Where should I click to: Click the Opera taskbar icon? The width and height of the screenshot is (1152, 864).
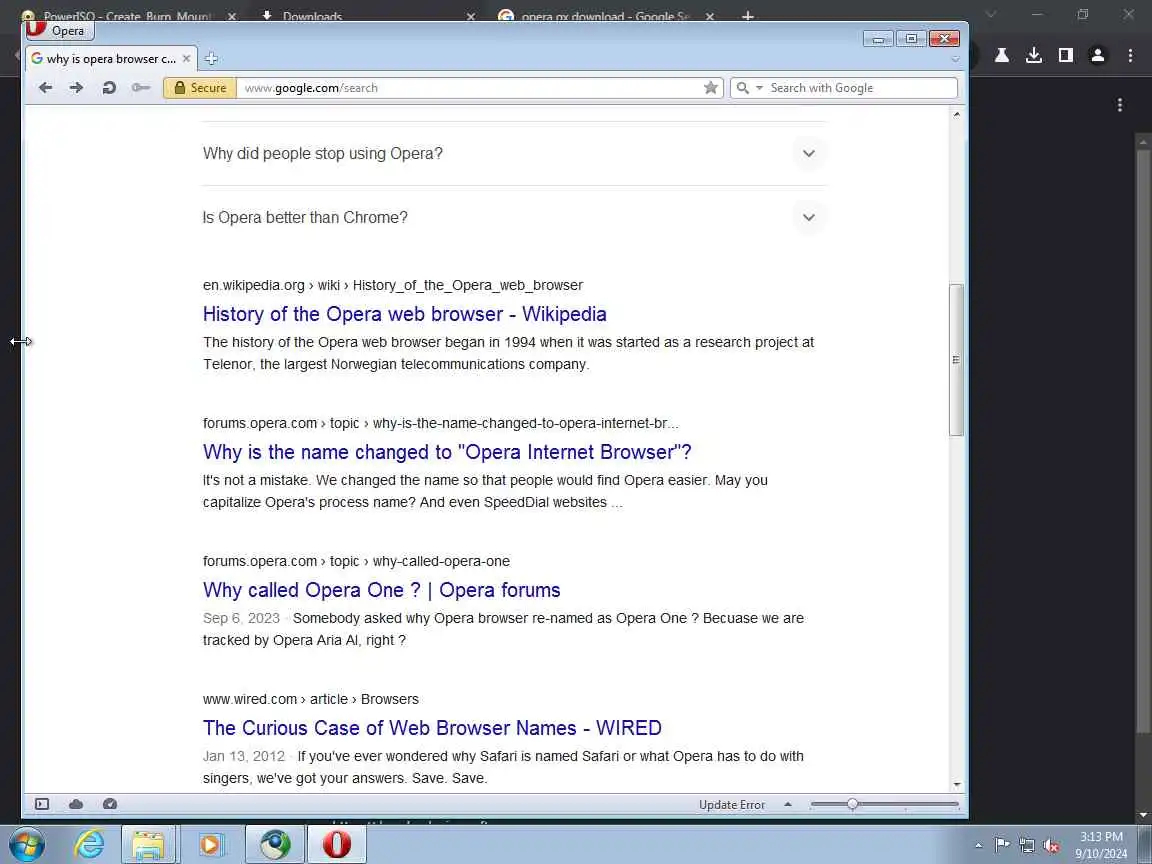click(336, 844)
